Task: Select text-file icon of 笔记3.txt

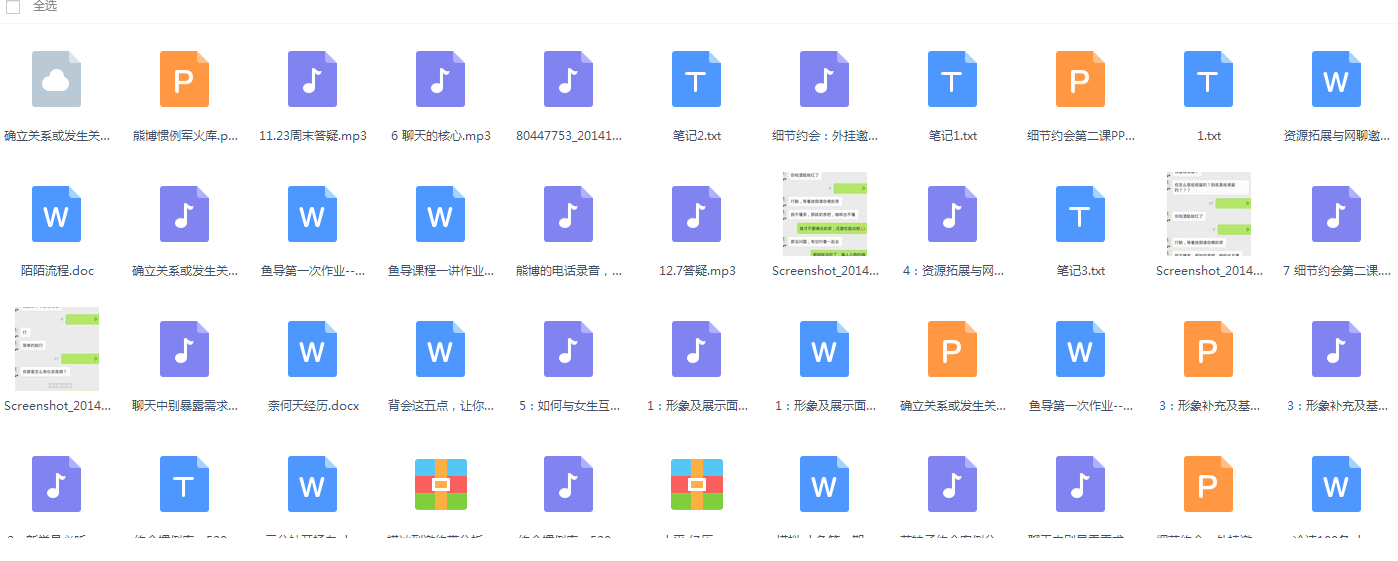Action: pos(1080,214)
